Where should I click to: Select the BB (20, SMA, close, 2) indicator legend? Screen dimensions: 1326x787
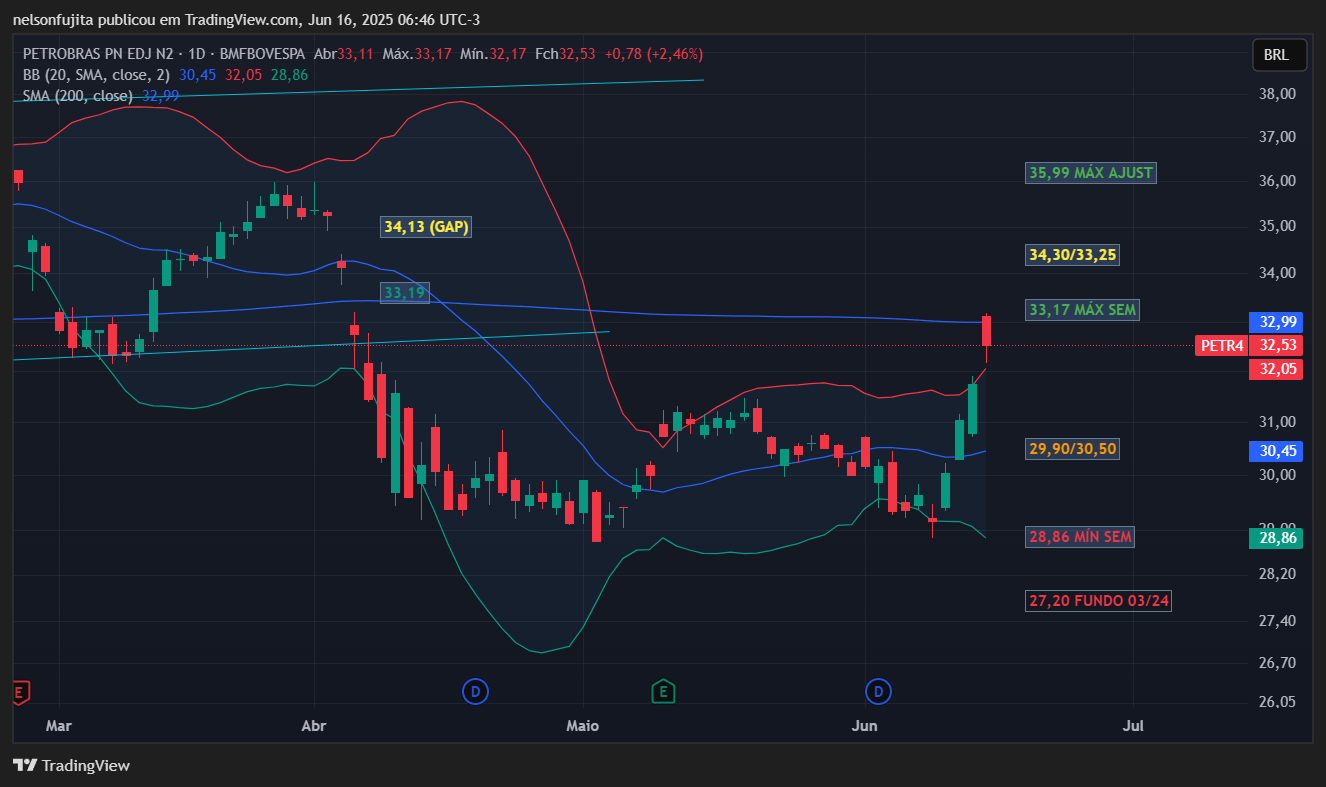pyautogui.click(x=97, y=75)
